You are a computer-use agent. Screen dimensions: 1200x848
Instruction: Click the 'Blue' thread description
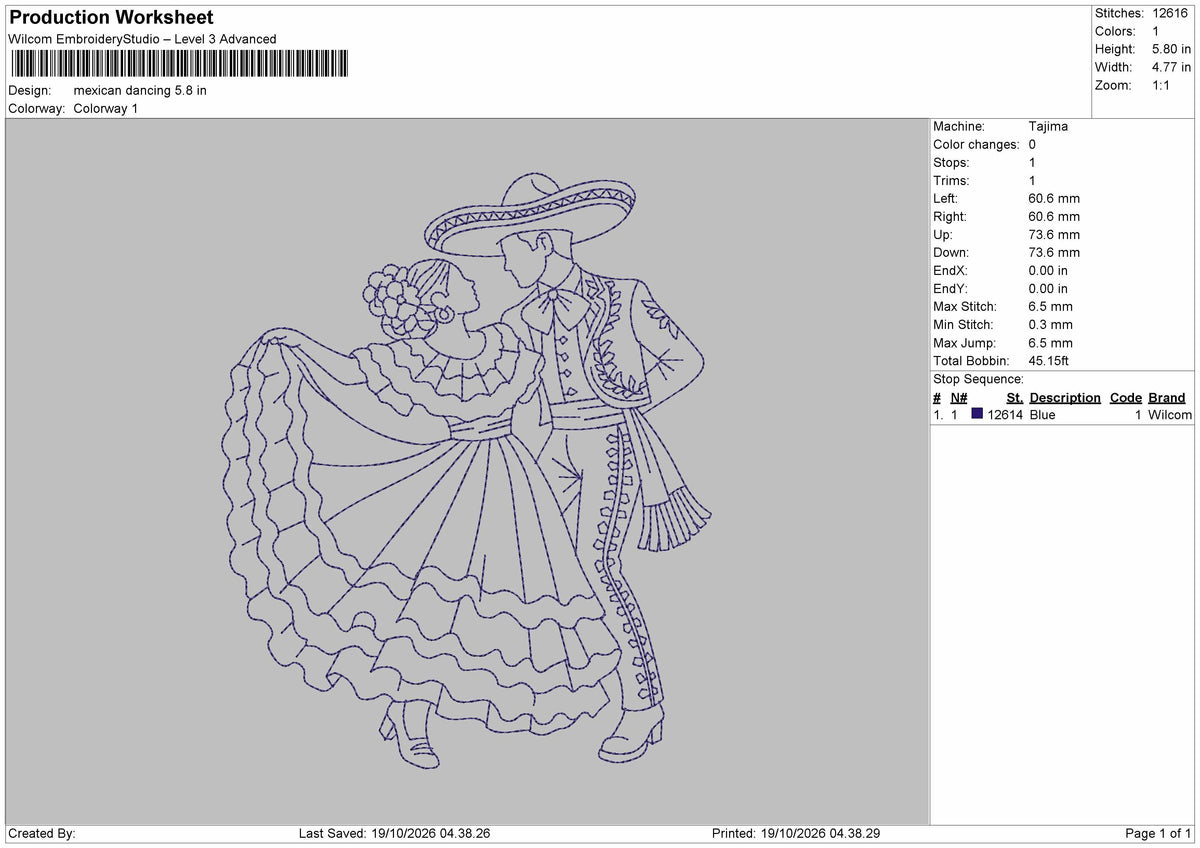pos(1042,415)
